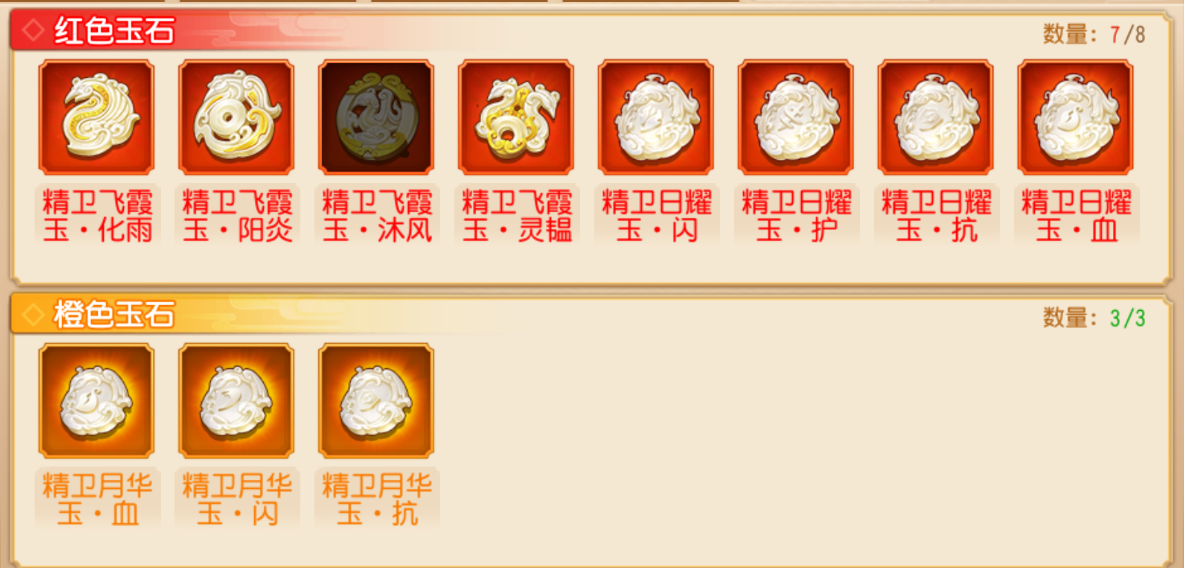Click the 橙色玉石 section header
Image resolution: width=1184 pixels, height=568 pixels.
[115, 315]
